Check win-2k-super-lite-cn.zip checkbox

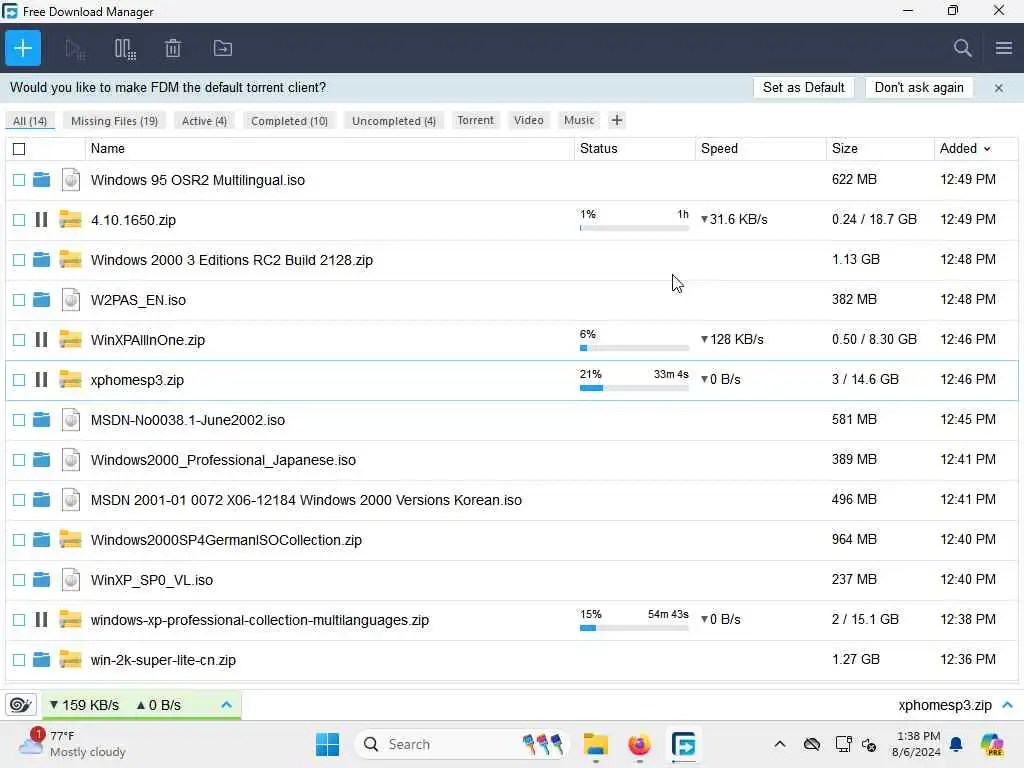(19, 660)
